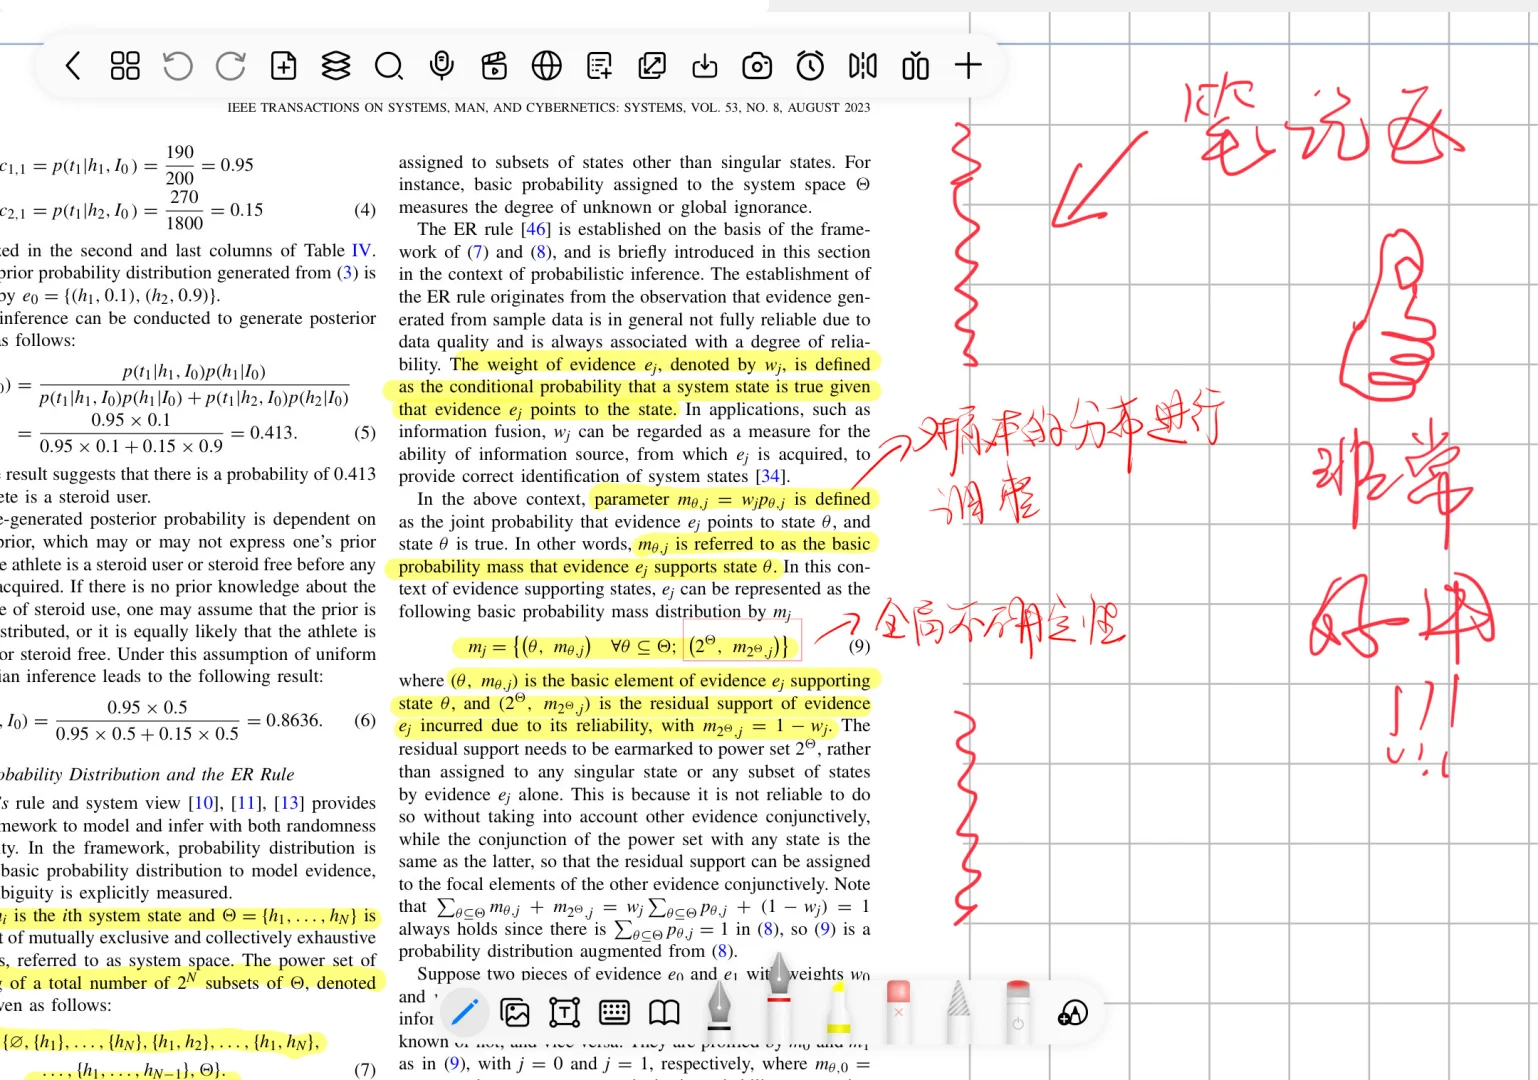Add a new page to the note
This screenshot has width=1538, height=1080.
click(x=284, y=66)
